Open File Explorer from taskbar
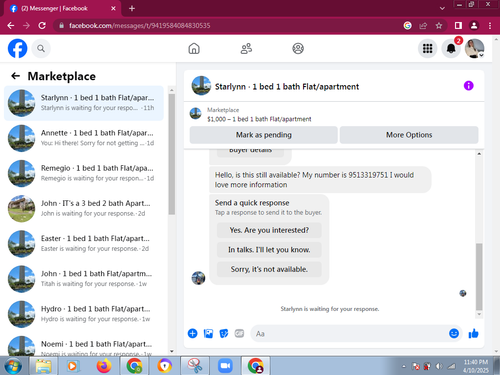 43,366
